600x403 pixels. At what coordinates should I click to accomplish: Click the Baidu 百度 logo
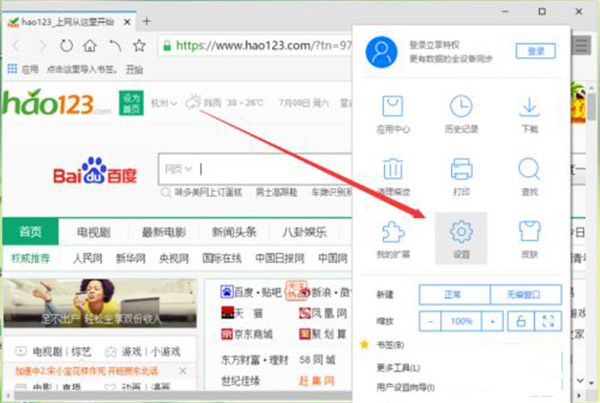[95, 171]
